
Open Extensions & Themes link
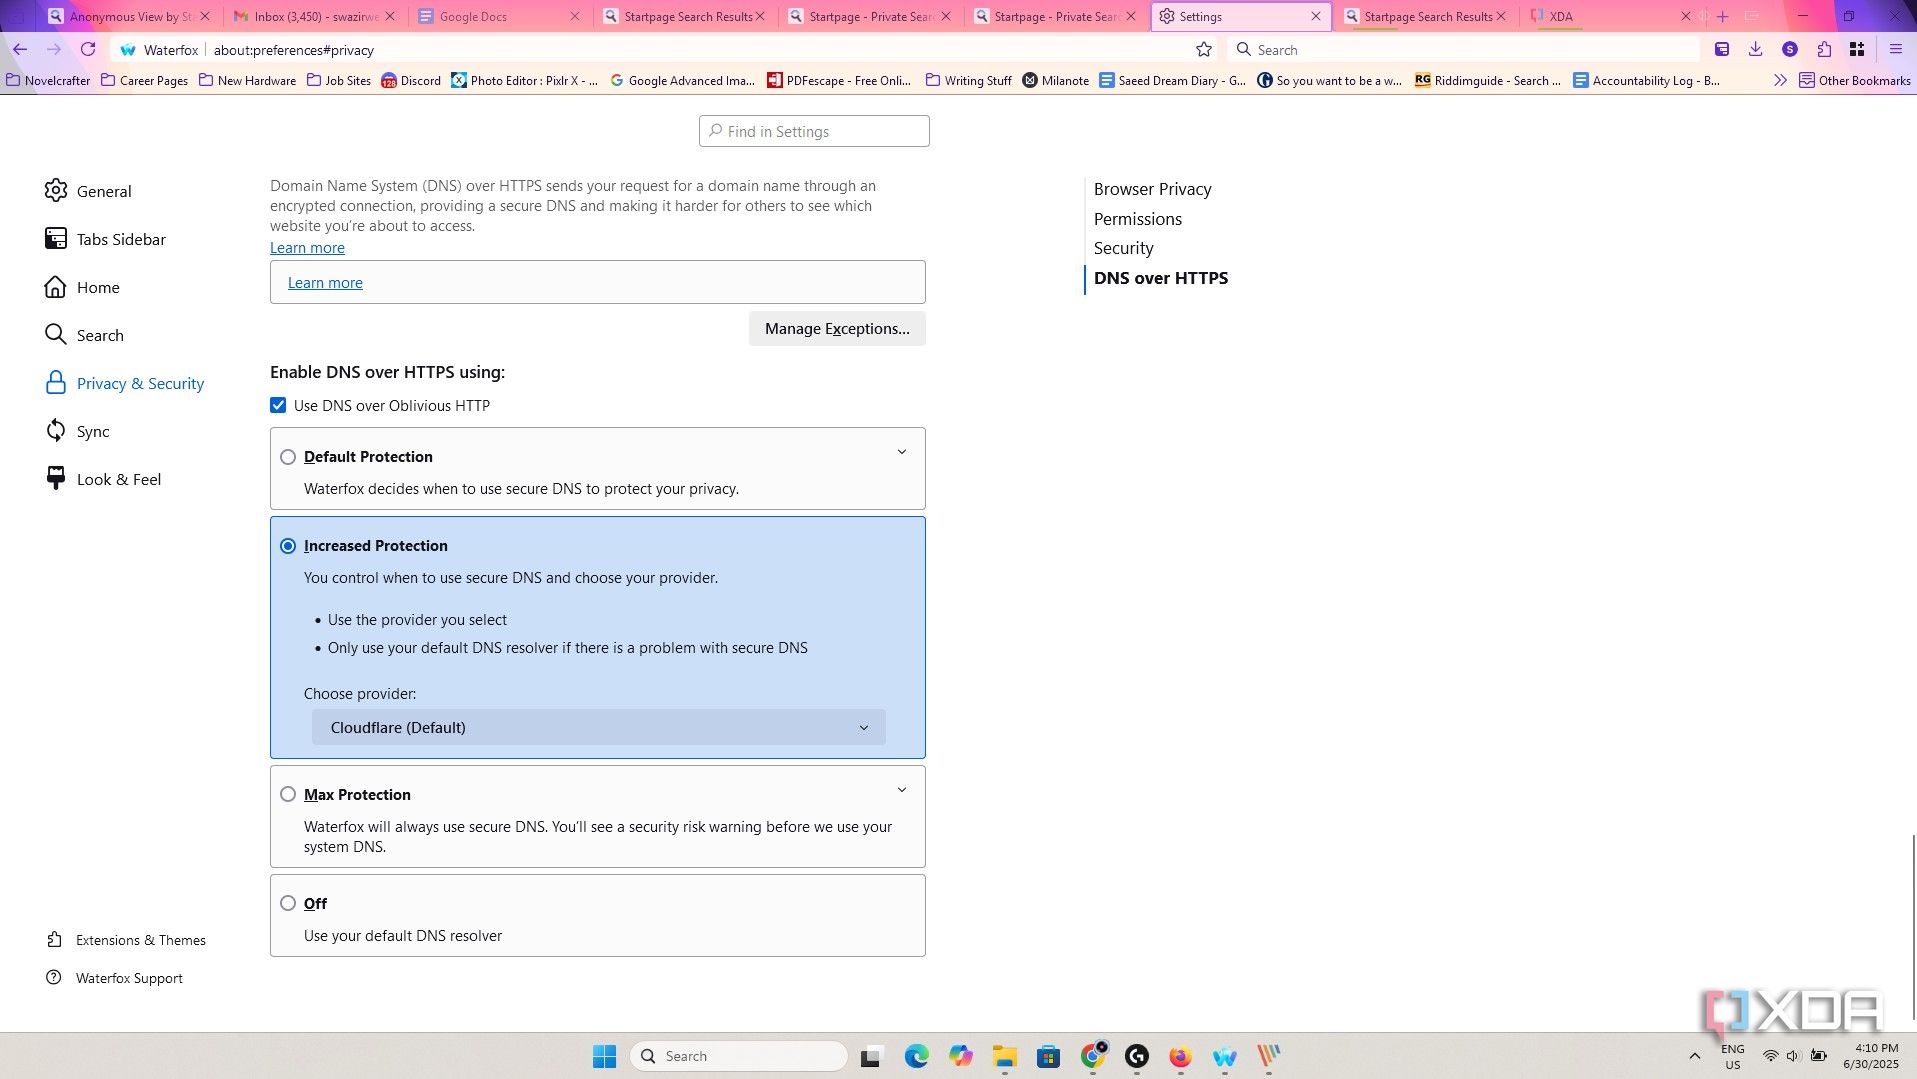[x=125, y=940]
